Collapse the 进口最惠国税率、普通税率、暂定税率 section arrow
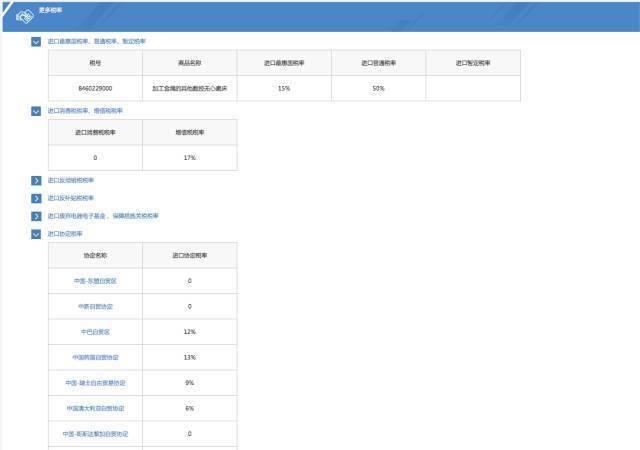This screenshot has width=640, height=450. [36, 42]
